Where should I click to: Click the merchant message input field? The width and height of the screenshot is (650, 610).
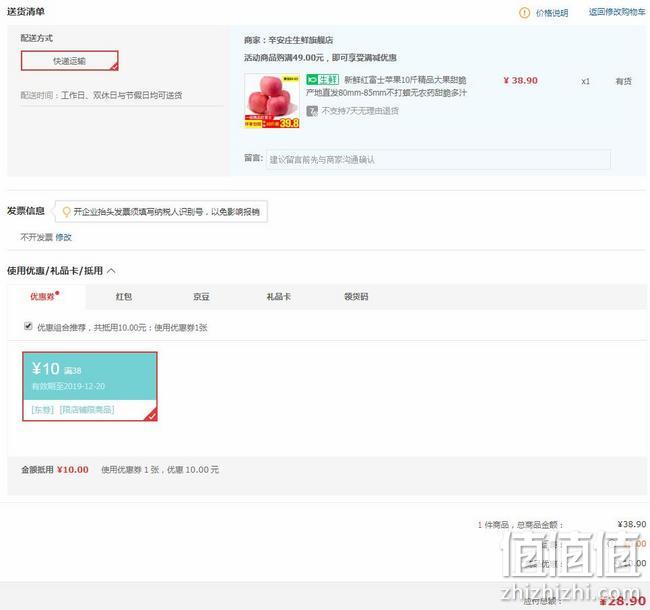click(438, 160)
